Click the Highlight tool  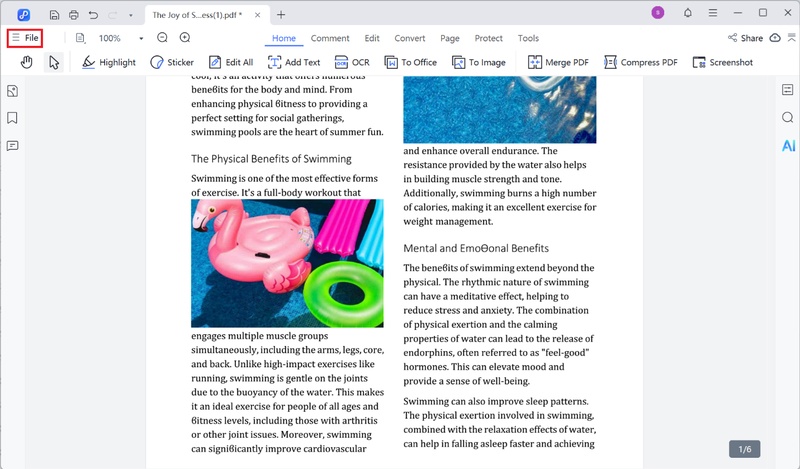point(108,62)
